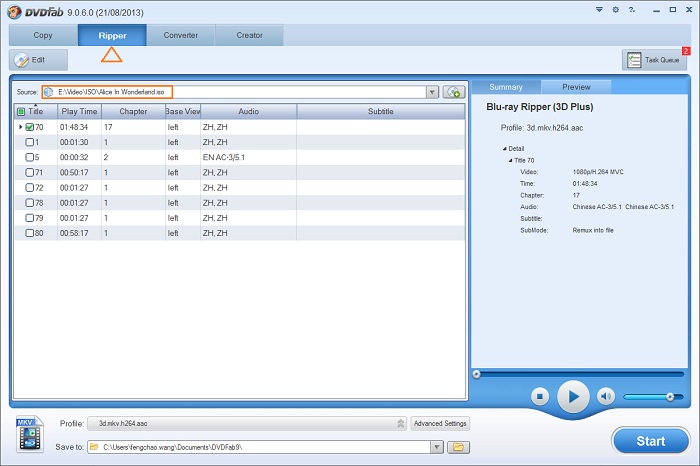Click the Base View column header
The width and height of the screenshot is (700, 466).
click(183, 112)
